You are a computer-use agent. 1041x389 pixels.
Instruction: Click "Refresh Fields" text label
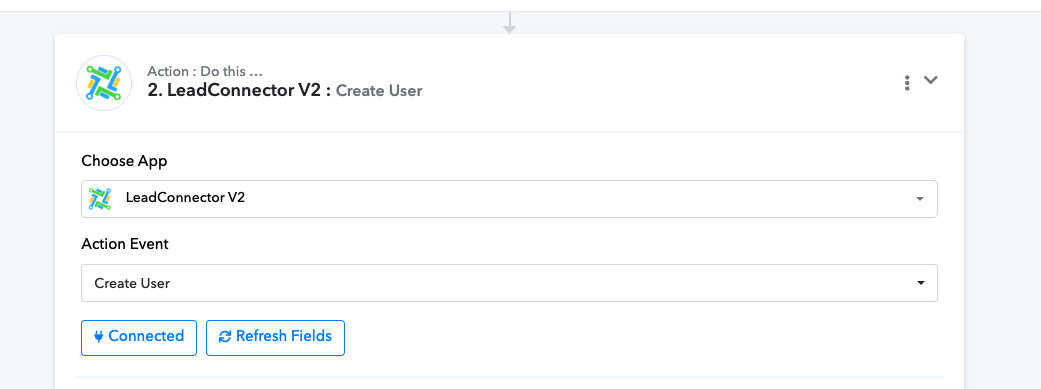tap(283, 337)
